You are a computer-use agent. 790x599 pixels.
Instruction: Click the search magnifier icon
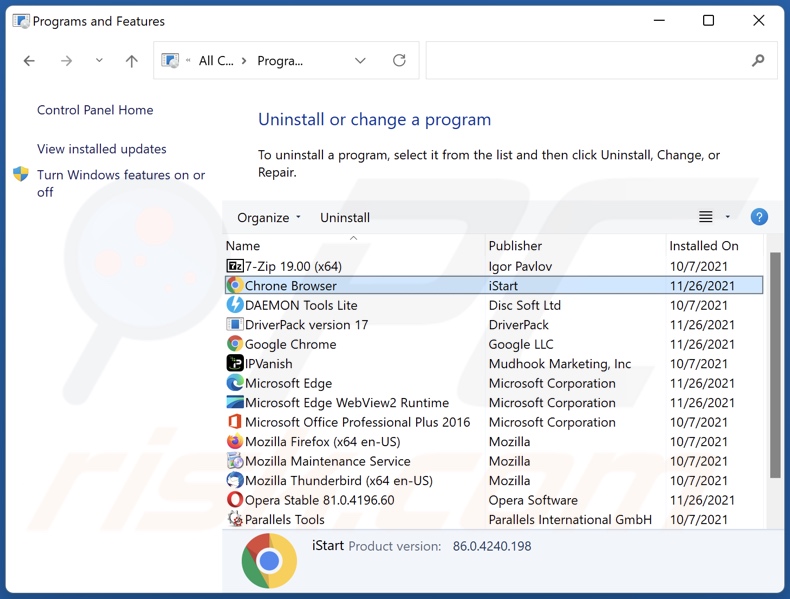tap(758, 60)
